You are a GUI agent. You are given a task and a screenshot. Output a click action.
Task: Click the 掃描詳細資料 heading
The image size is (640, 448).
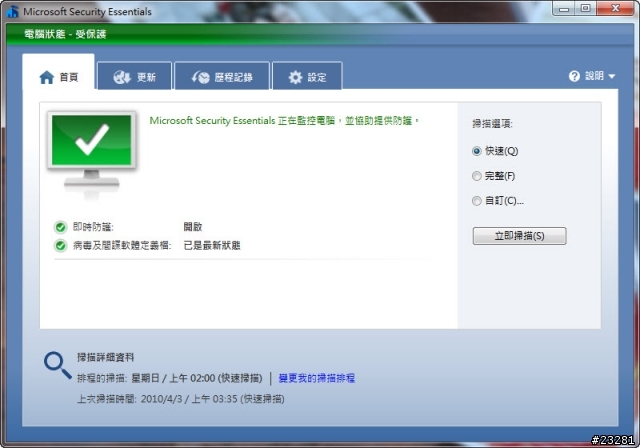(106, 357)
